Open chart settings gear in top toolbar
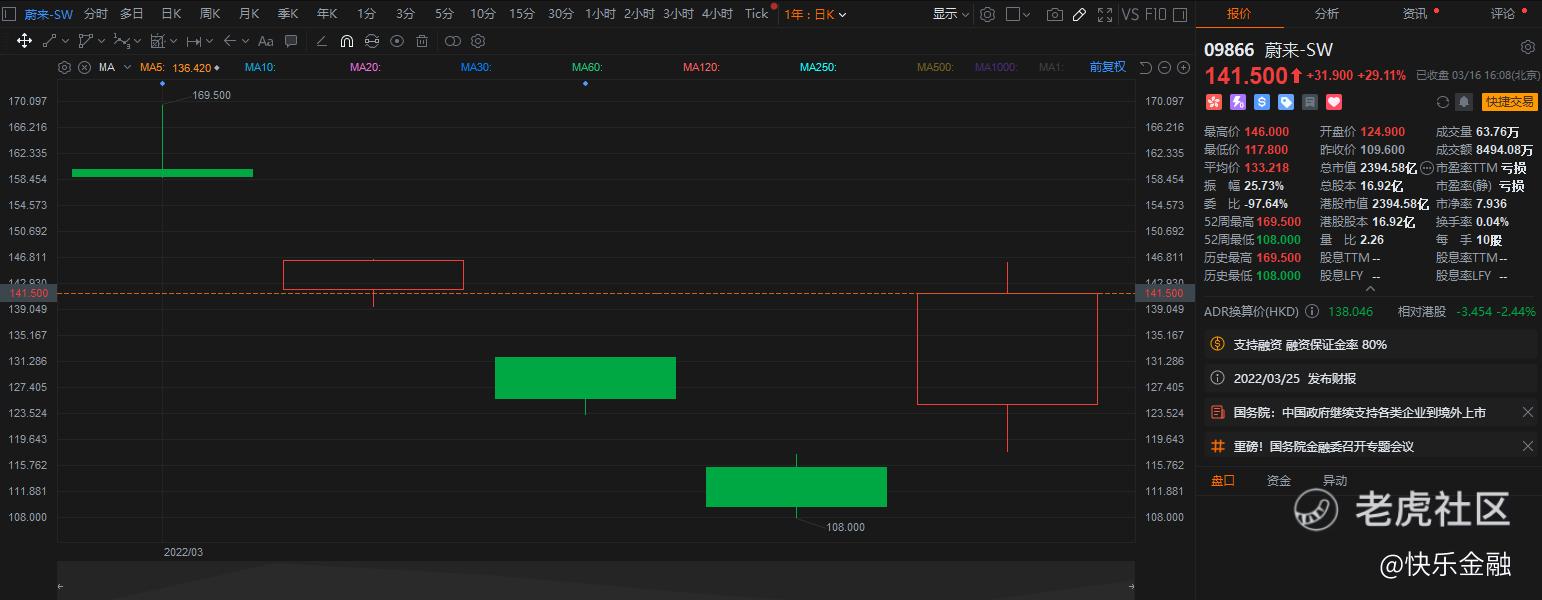 [x=988, y=14]
